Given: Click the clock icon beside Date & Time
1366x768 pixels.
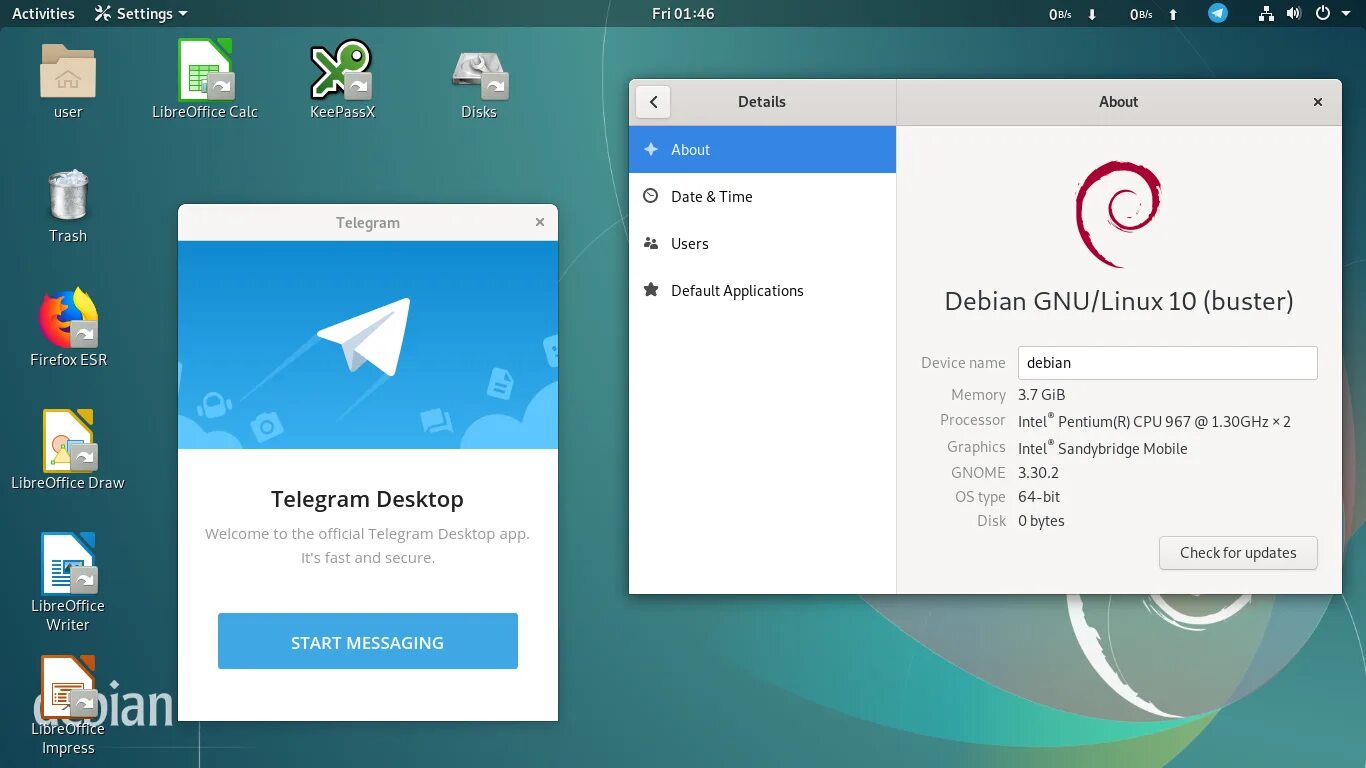Looking at the screenshot, I should click(x=651, y=196).
